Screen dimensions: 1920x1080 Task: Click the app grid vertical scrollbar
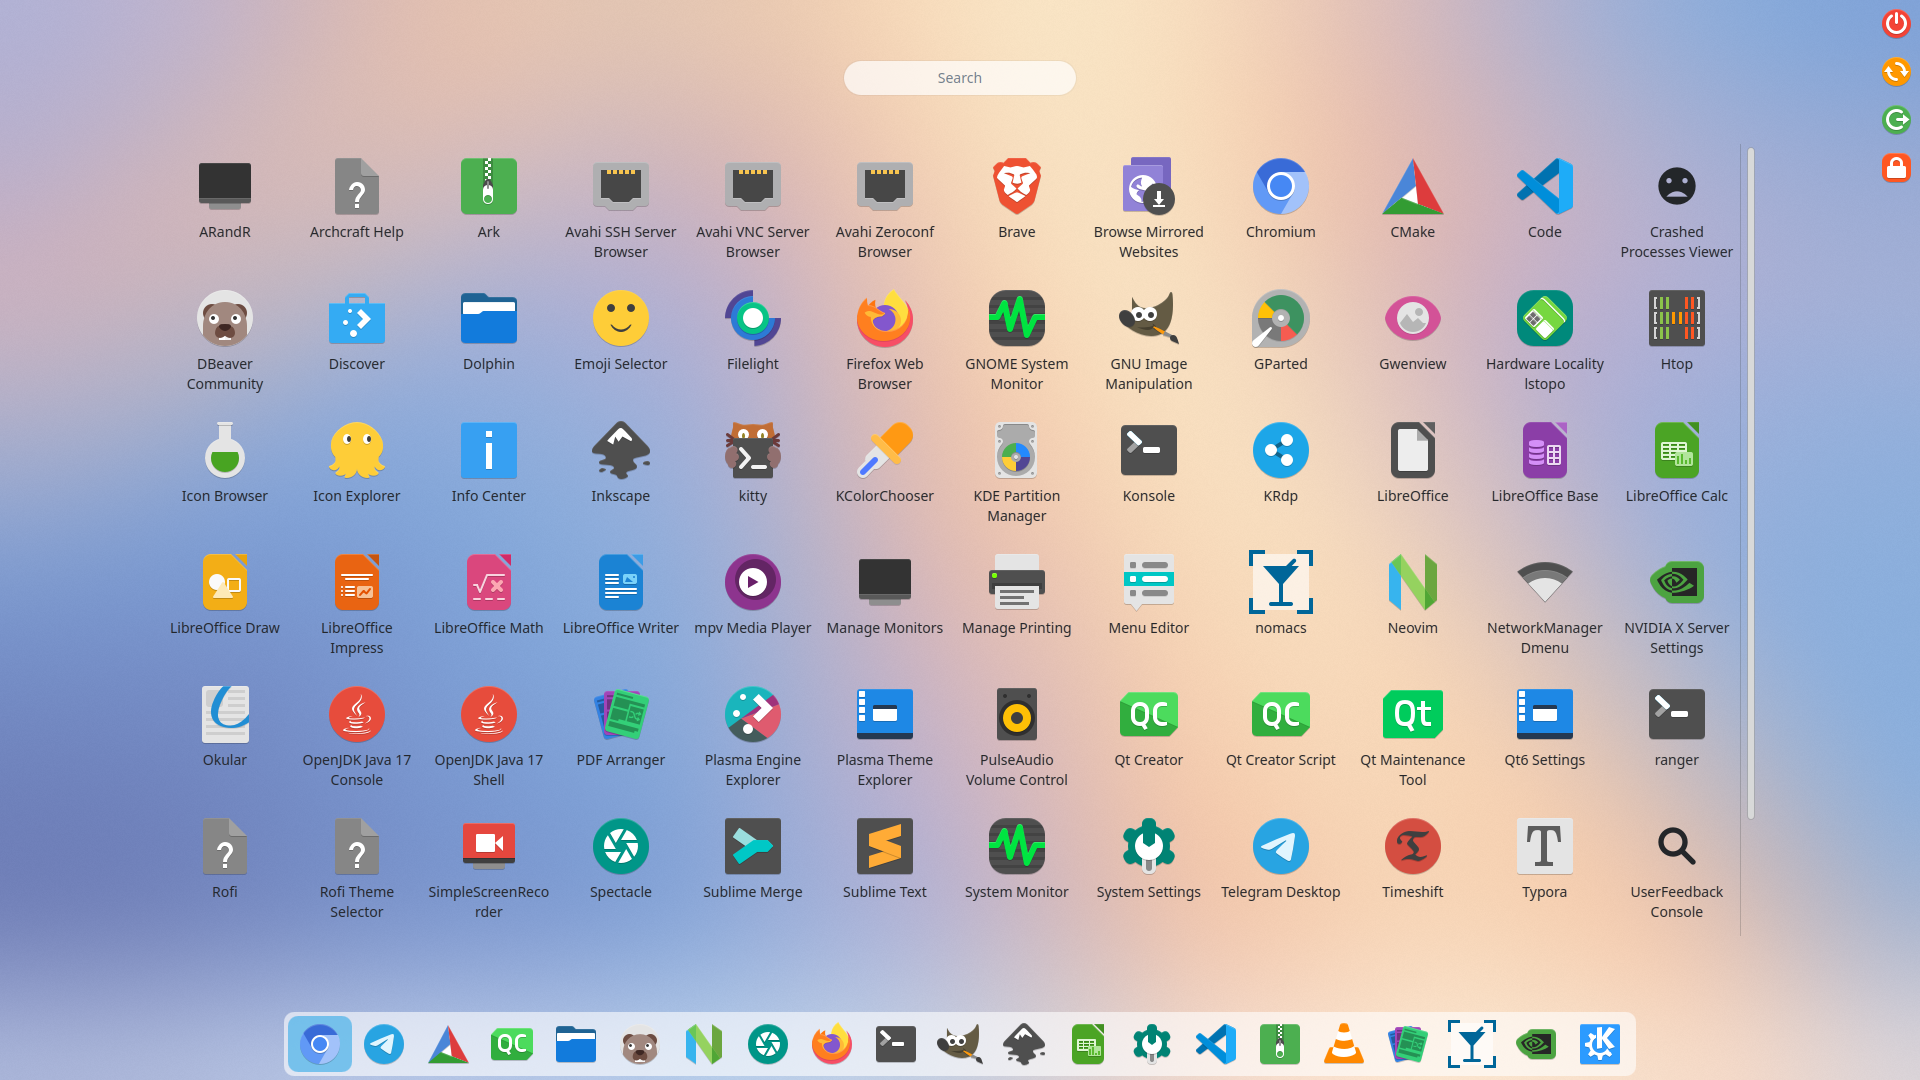click(1751, 483)
